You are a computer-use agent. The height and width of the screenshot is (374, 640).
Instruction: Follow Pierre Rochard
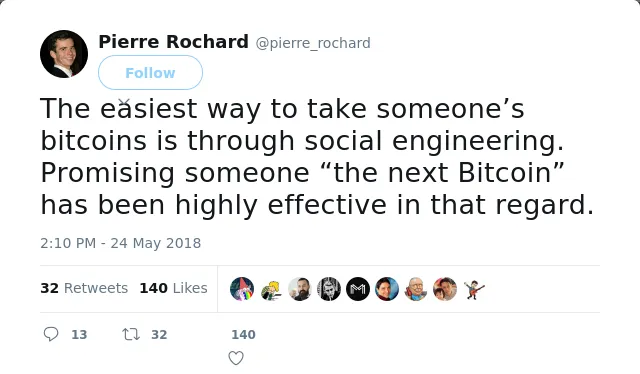pyautogui.click(x=150, y=73)
